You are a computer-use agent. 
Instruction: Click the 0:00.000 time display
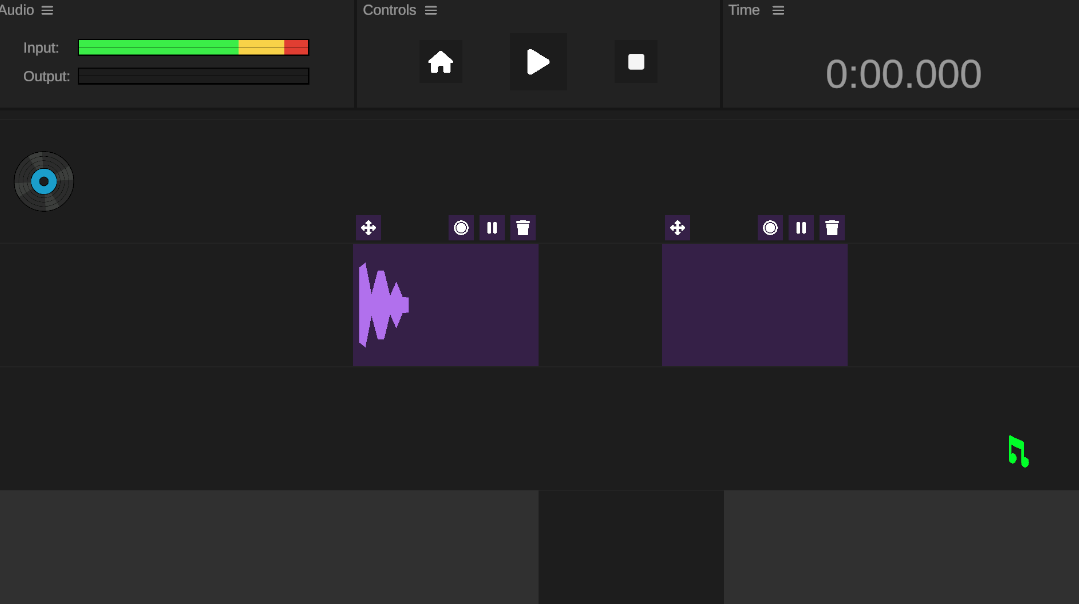pyautogui.click(x=903, y=74)
